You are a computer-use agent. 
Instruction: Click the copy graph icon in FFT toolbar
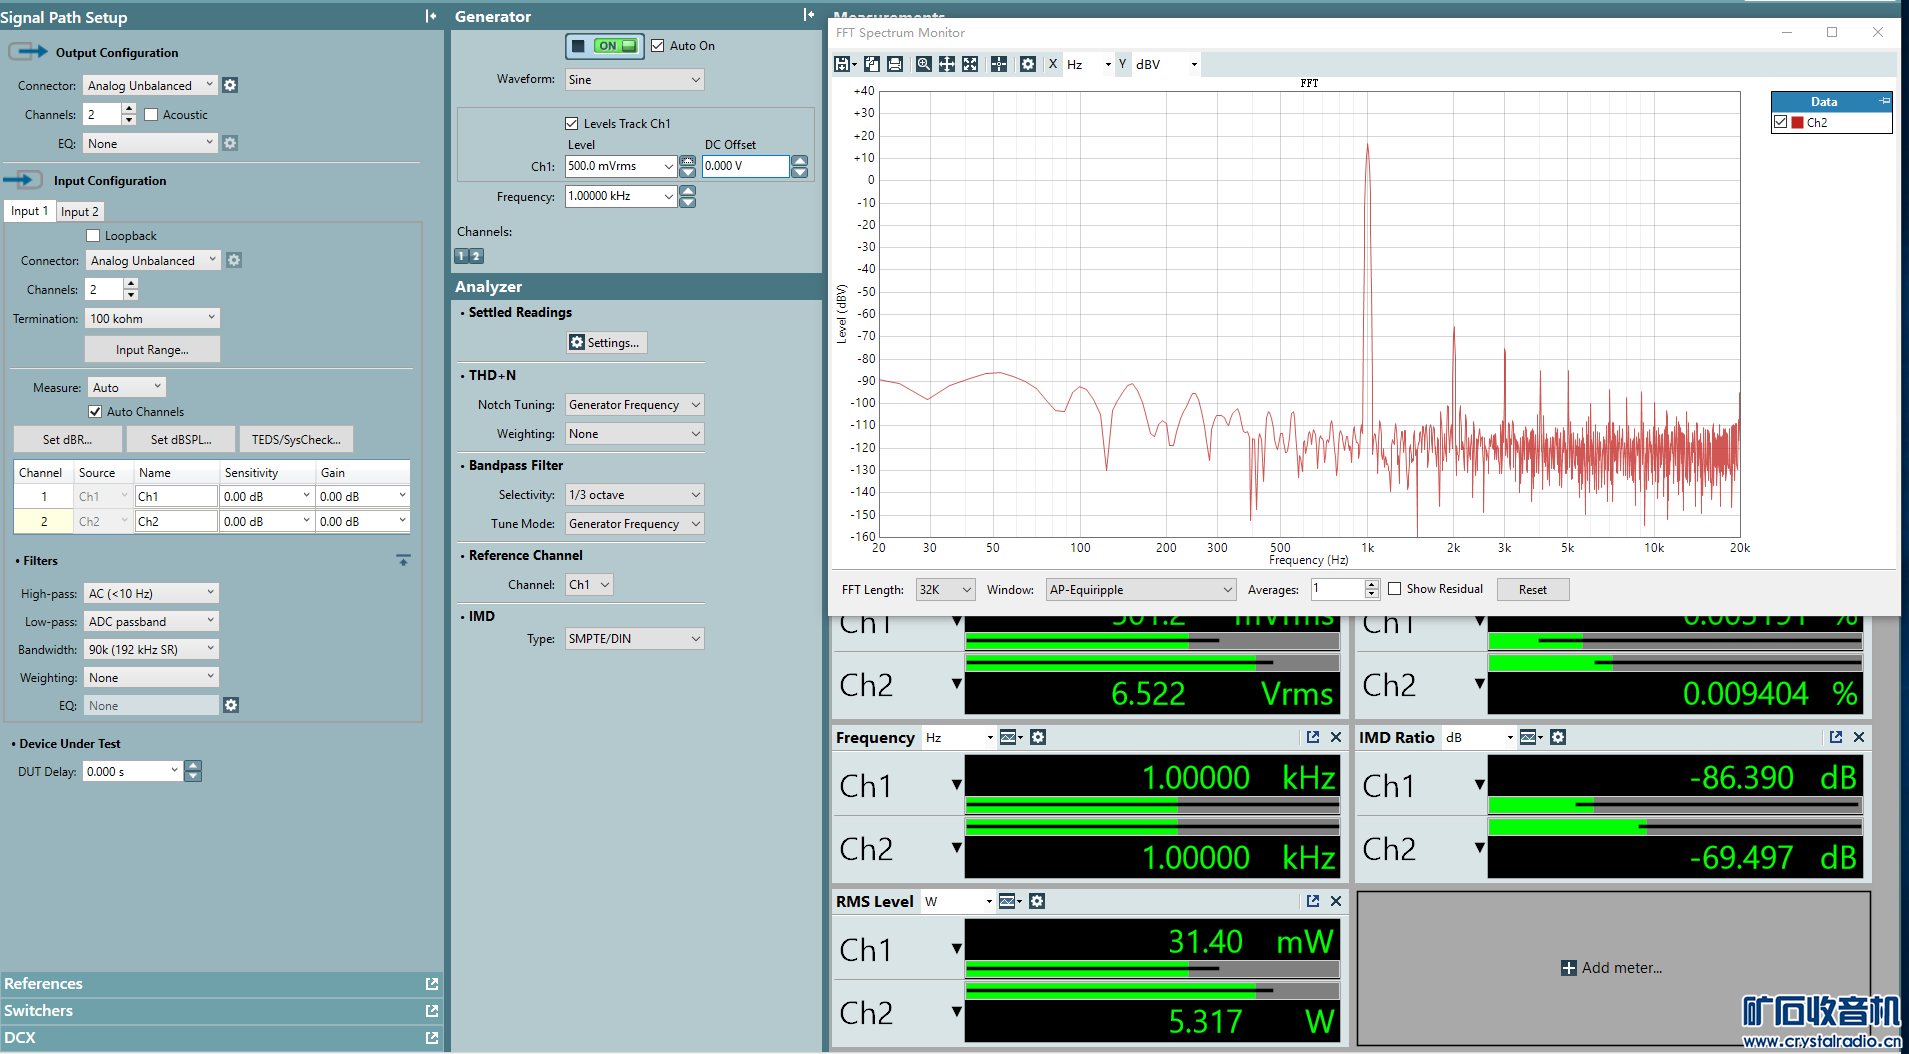pyautogui.click(x=872, y=64)
